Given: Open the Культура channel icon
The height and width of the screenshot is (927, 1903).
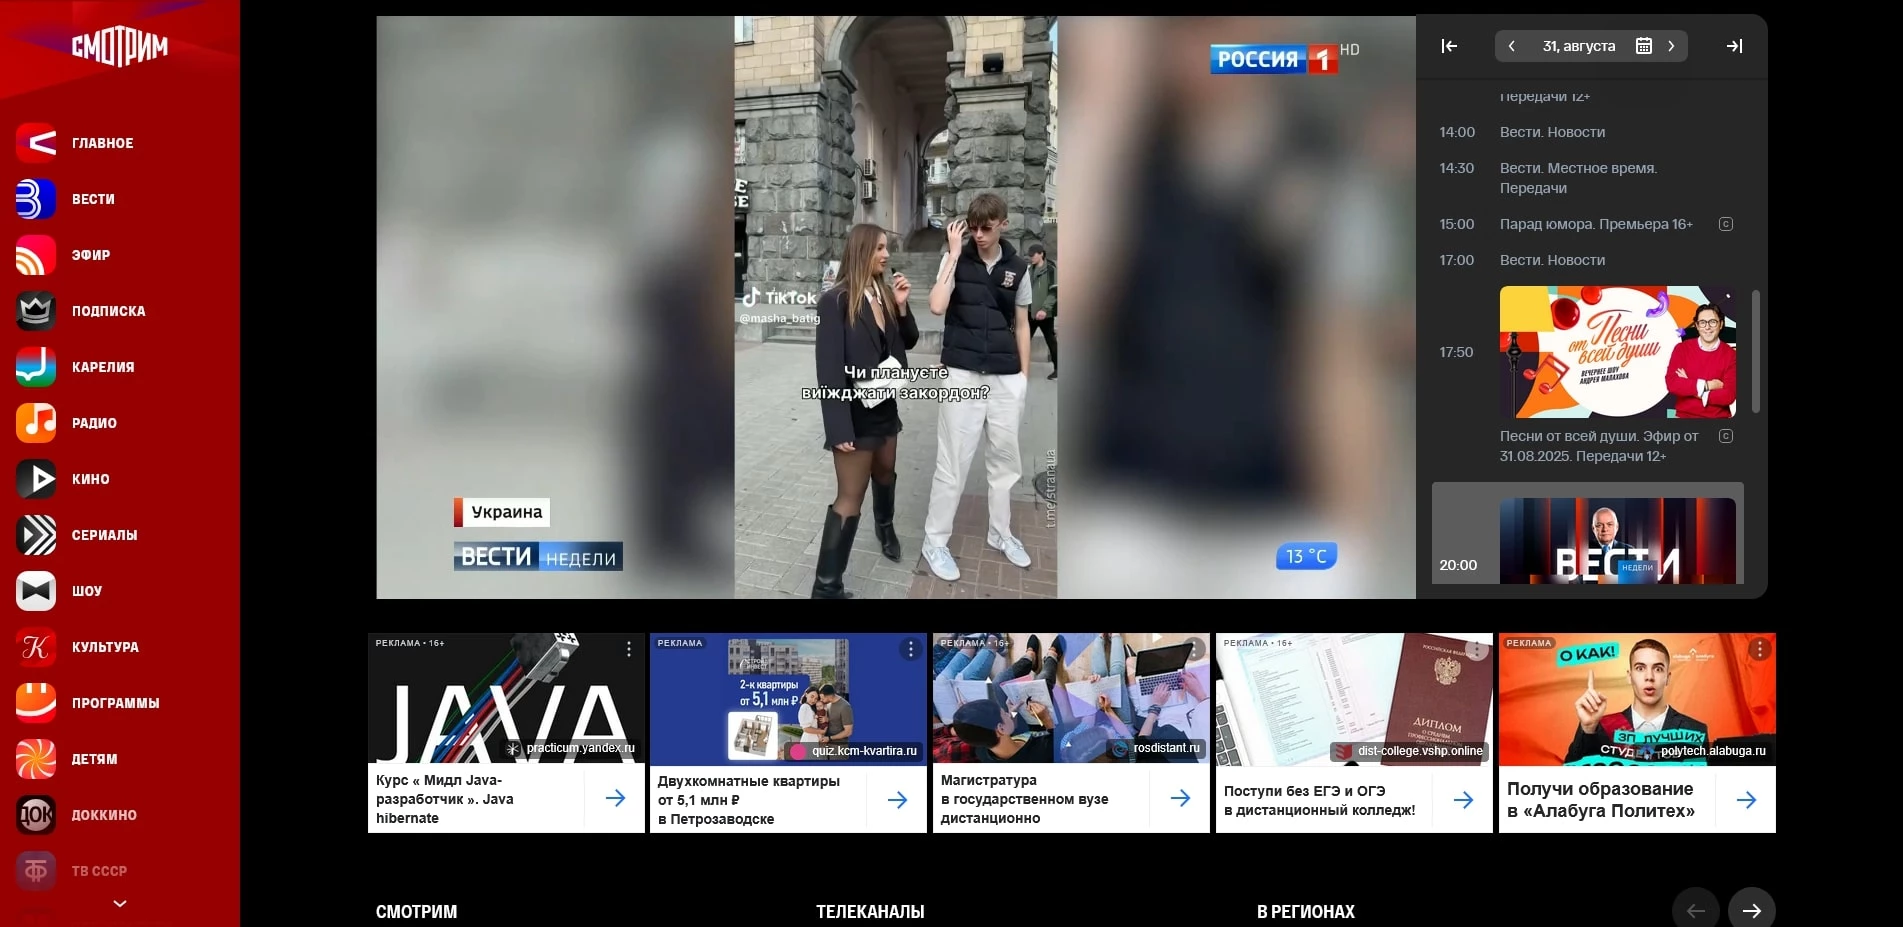Looking at the screenshot, I should pyautogui.click(x=35, y=647).
